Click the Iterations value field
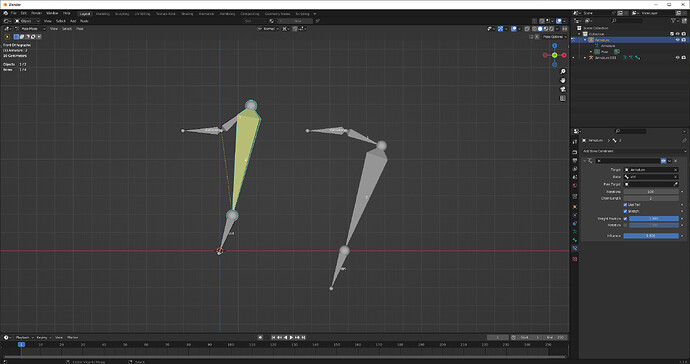The width and height of the screenshot is (690, 364). coord(651,192)
